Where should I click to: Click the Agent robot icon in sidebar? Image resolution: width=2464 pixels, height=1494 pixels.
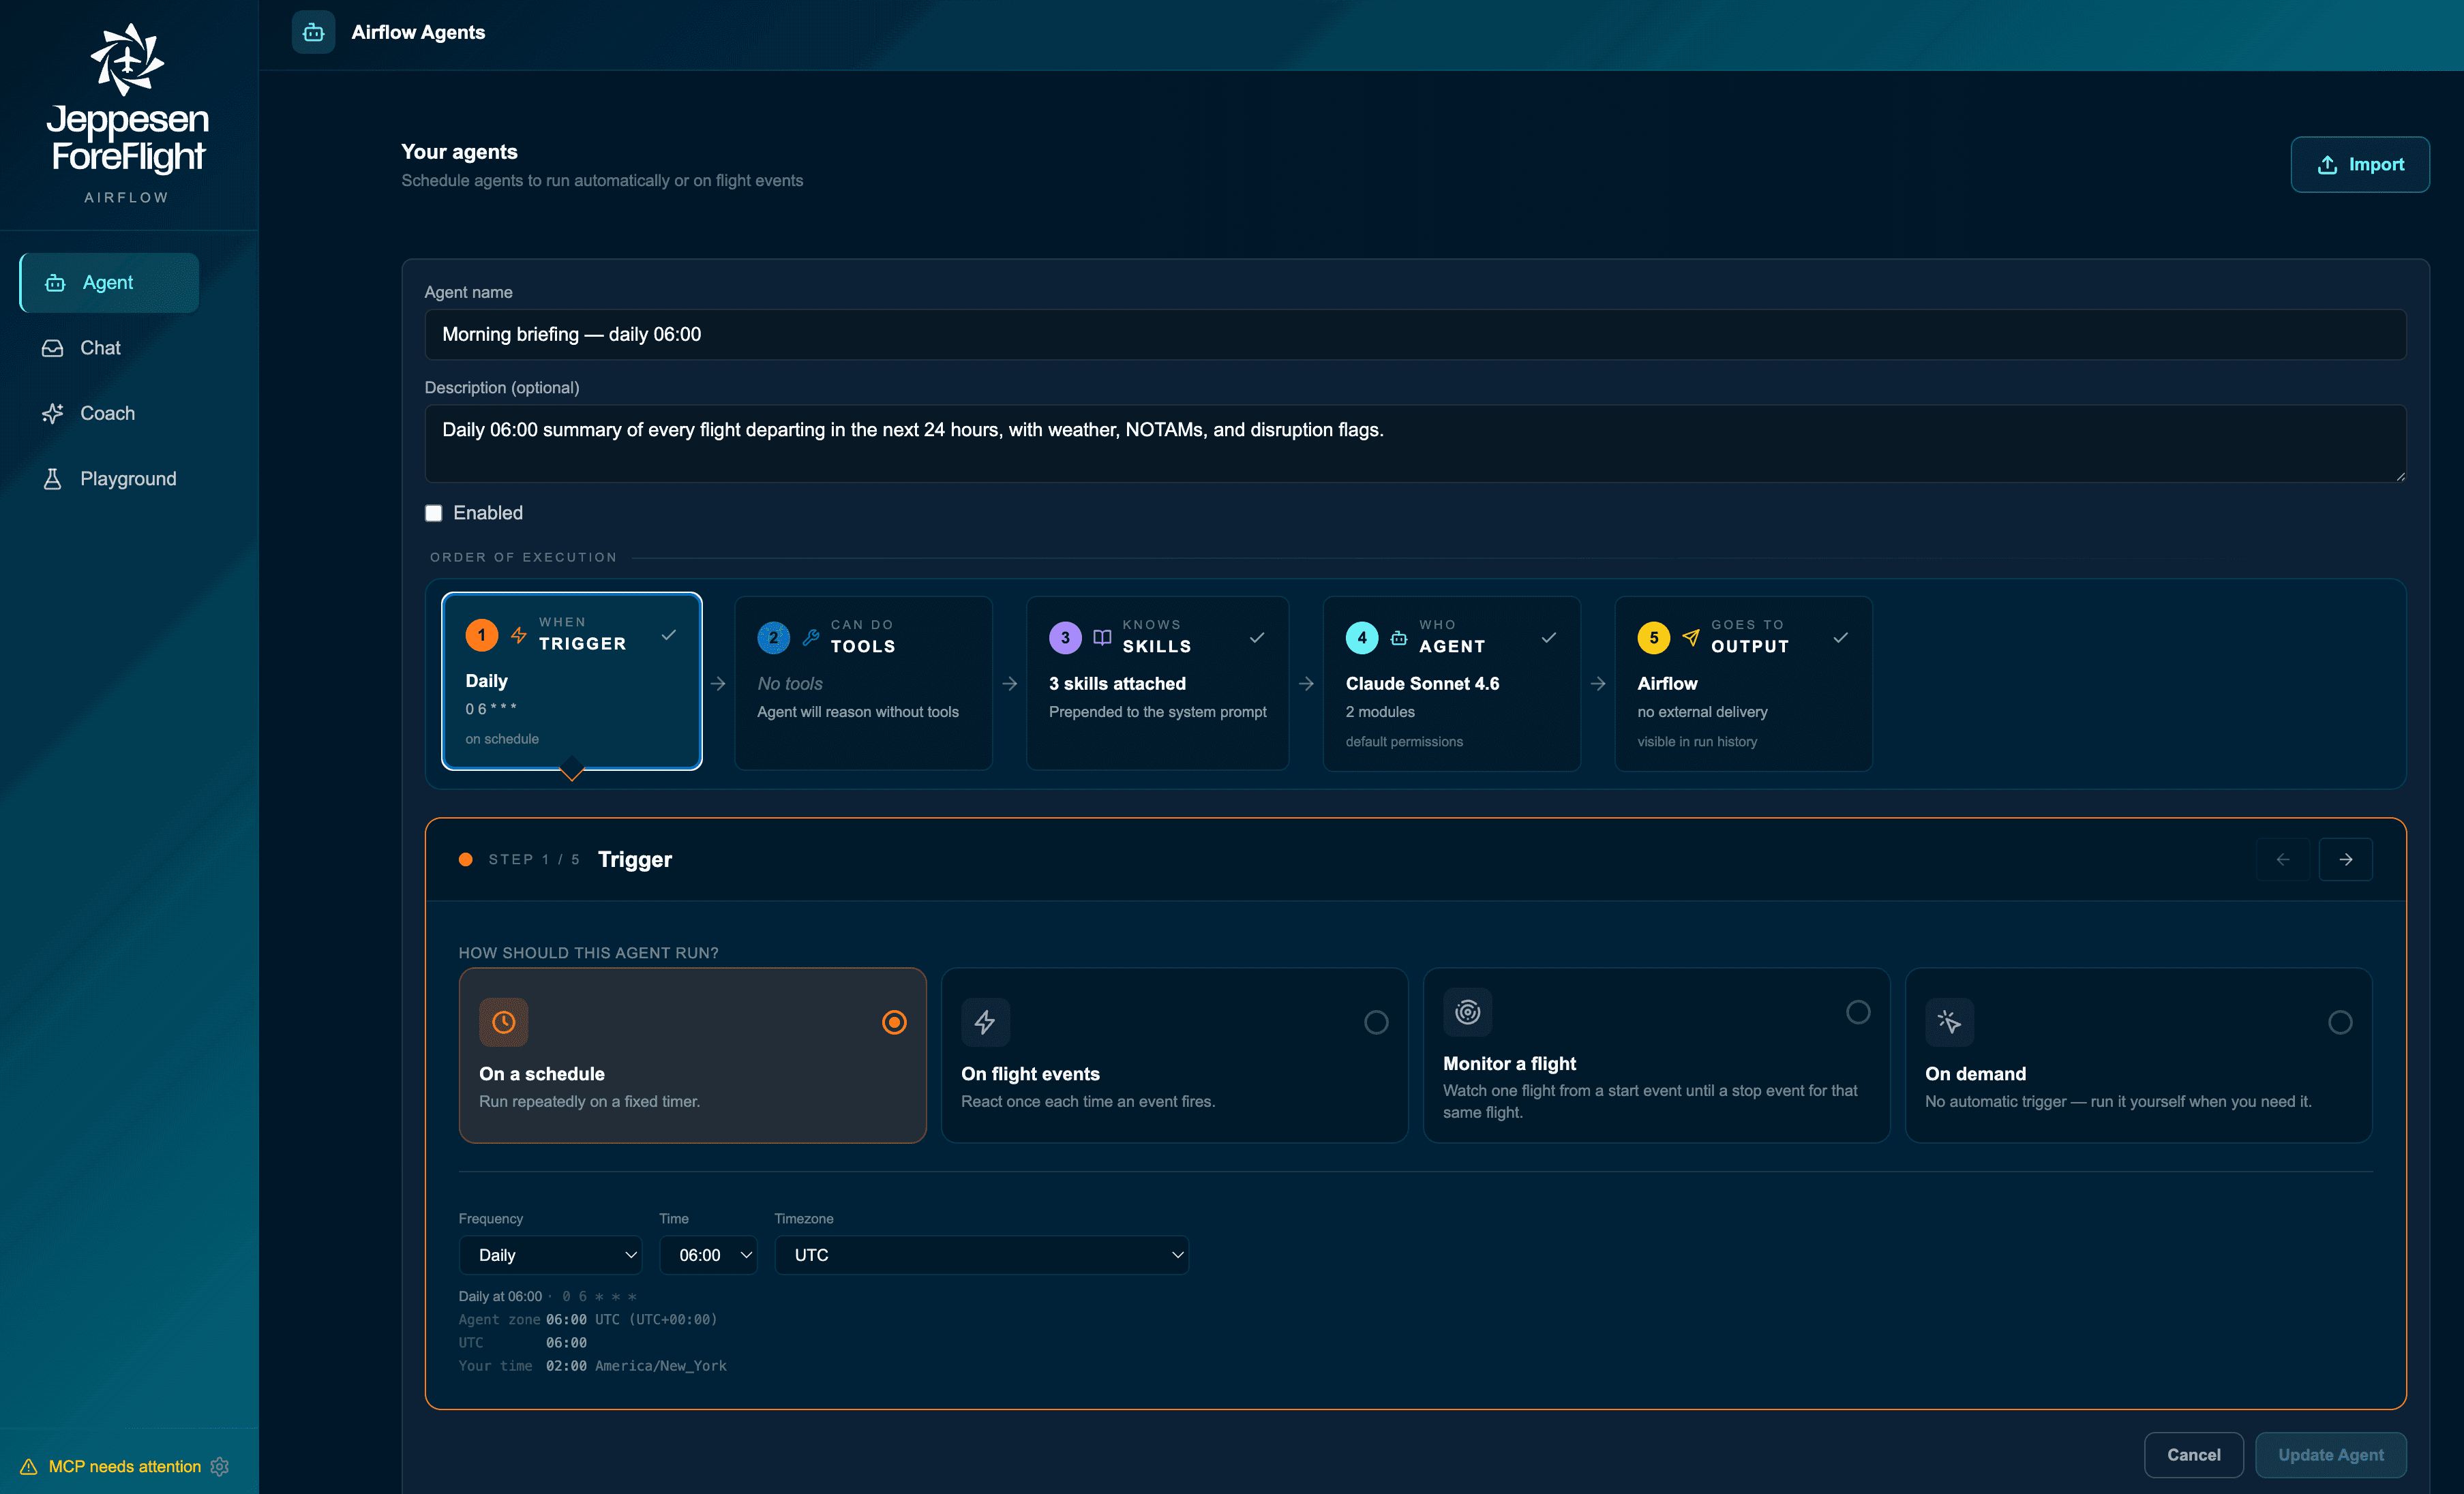[55, 283]
